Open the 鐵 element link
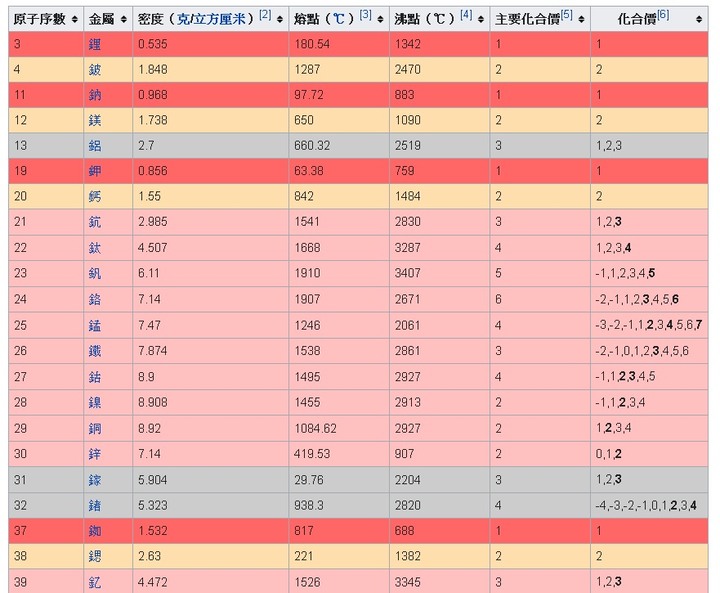This screenshot has height=593, width=720. click(95, 351)
